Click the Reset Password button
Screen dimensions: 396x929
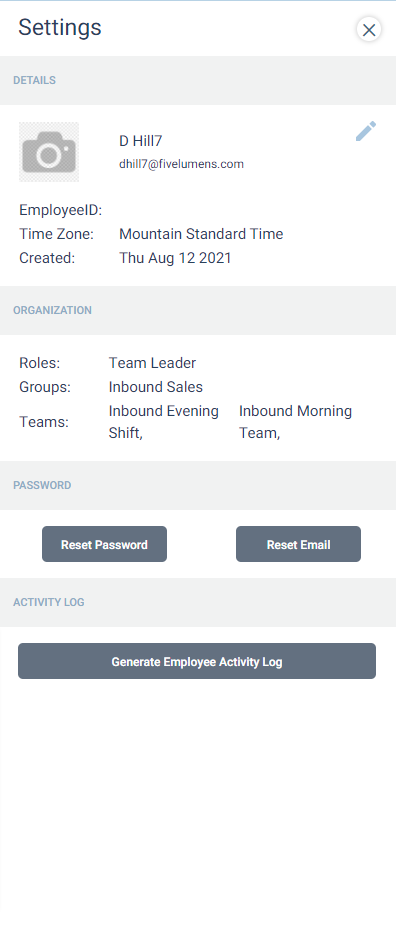[x=104, y=544]
